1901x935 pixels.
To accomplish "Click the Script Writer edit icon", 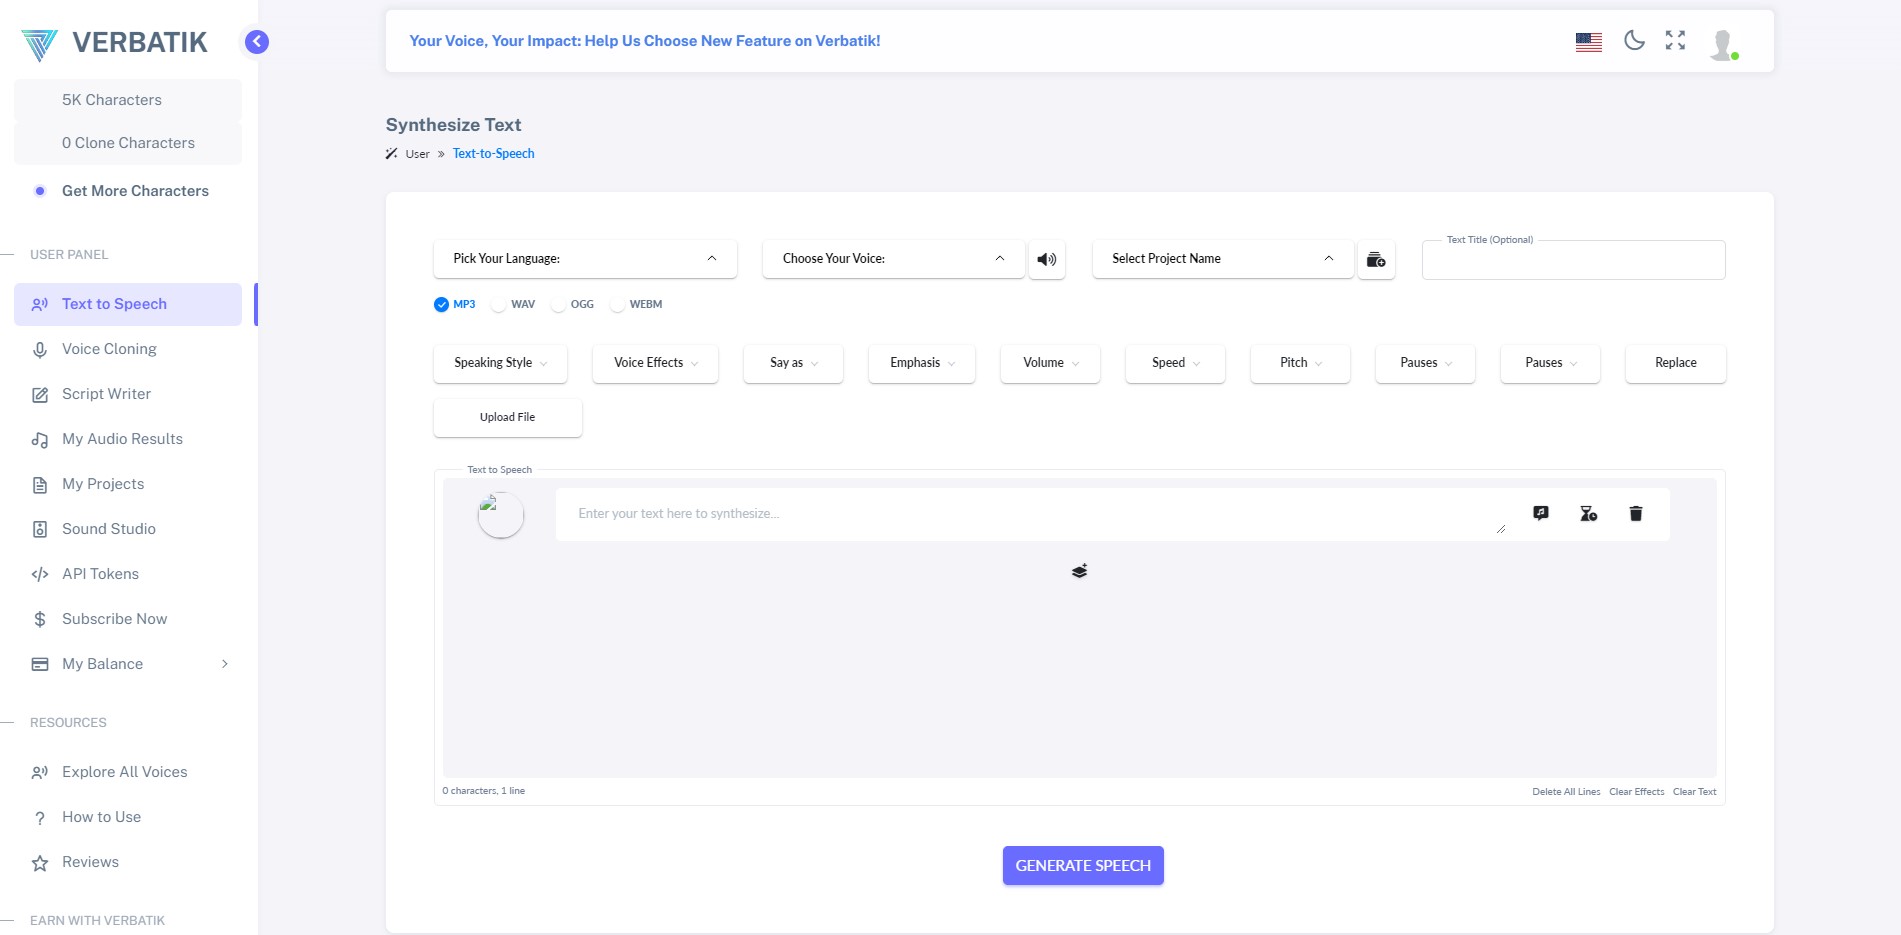I will click(x=40, y=395).
